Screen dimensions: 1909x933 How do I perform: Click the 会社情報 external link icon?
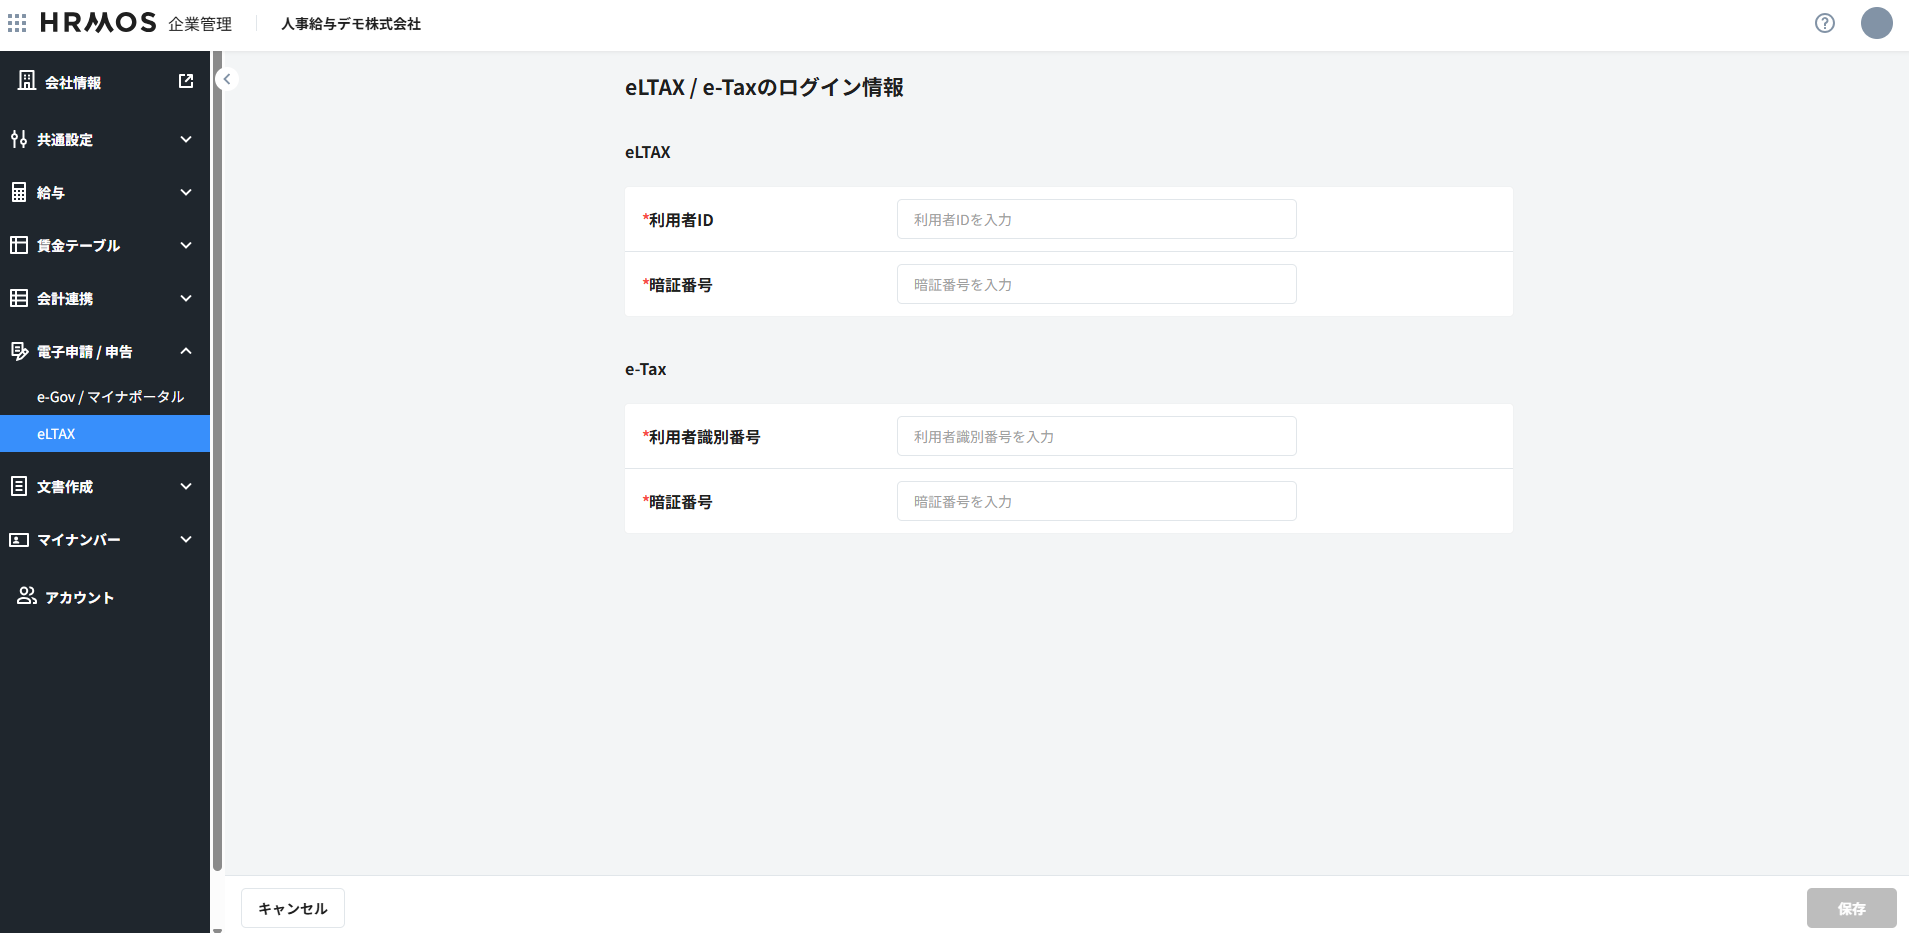pyautogui.click(x=186, y=81)
